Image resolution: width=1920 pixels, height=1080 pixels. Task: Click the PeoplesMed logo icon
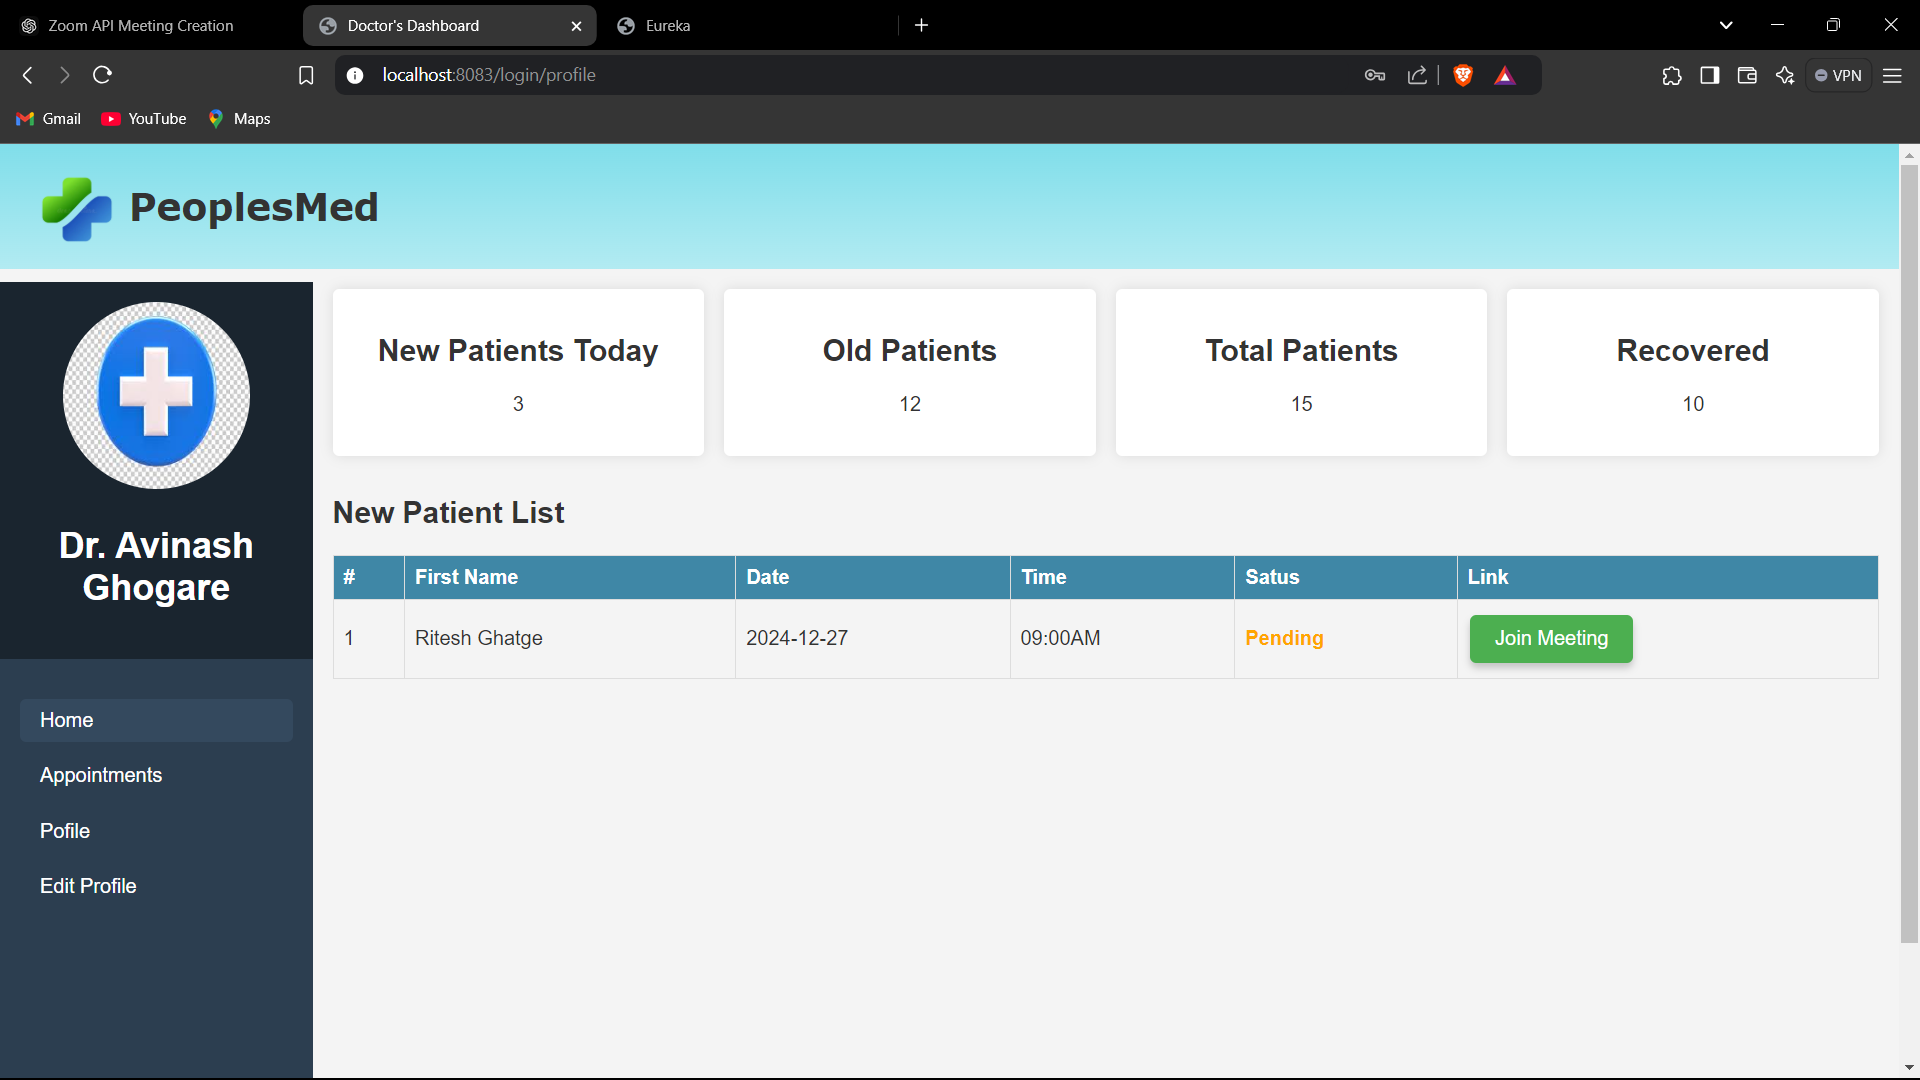76,208
